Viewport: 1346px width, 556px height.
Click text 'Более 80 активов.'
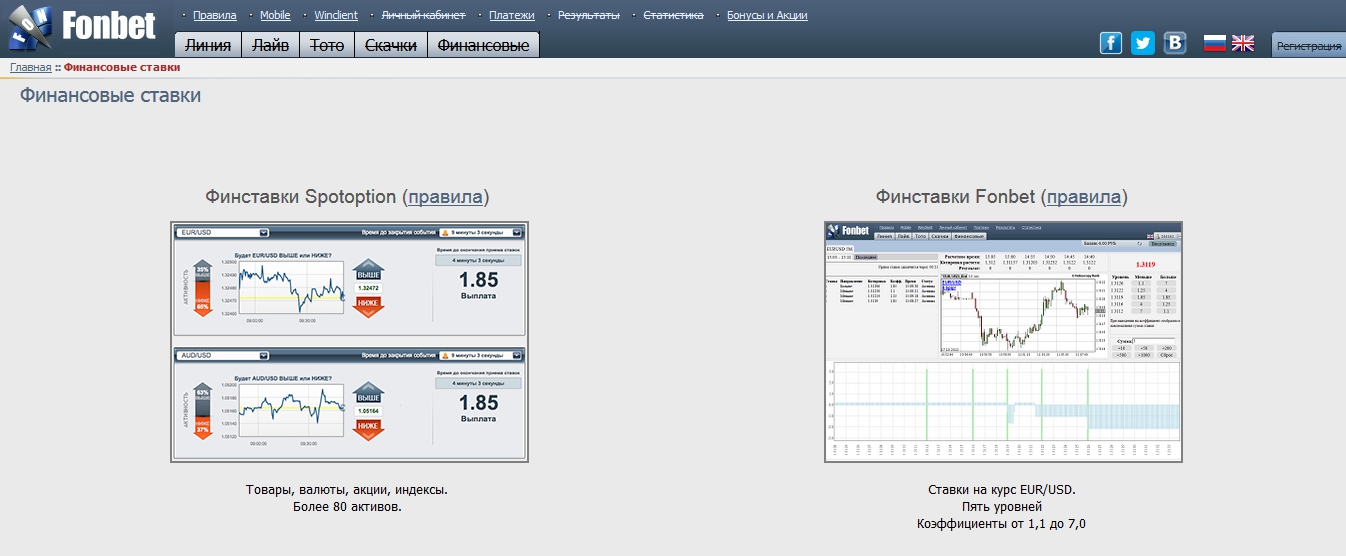tap(347, 507)
